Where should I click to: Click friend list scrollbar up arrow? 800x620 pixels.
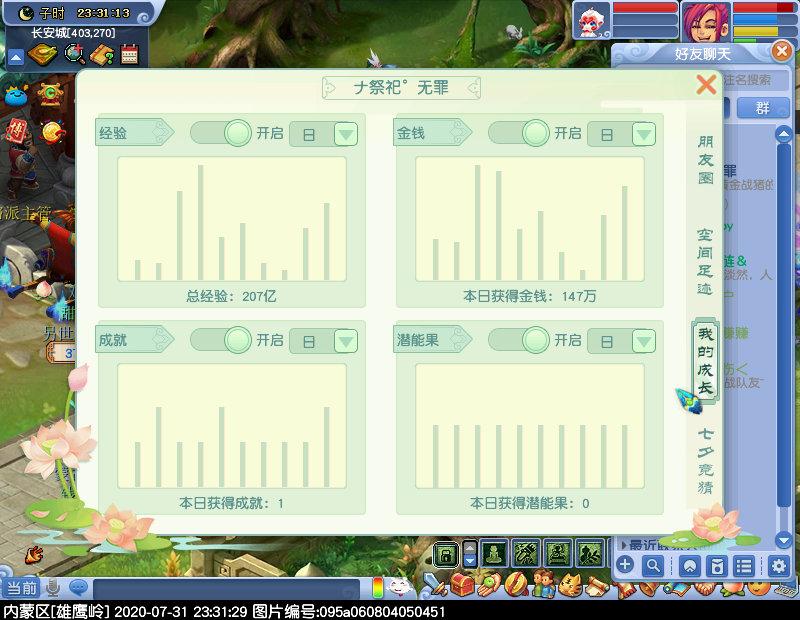tap(783, 135)
